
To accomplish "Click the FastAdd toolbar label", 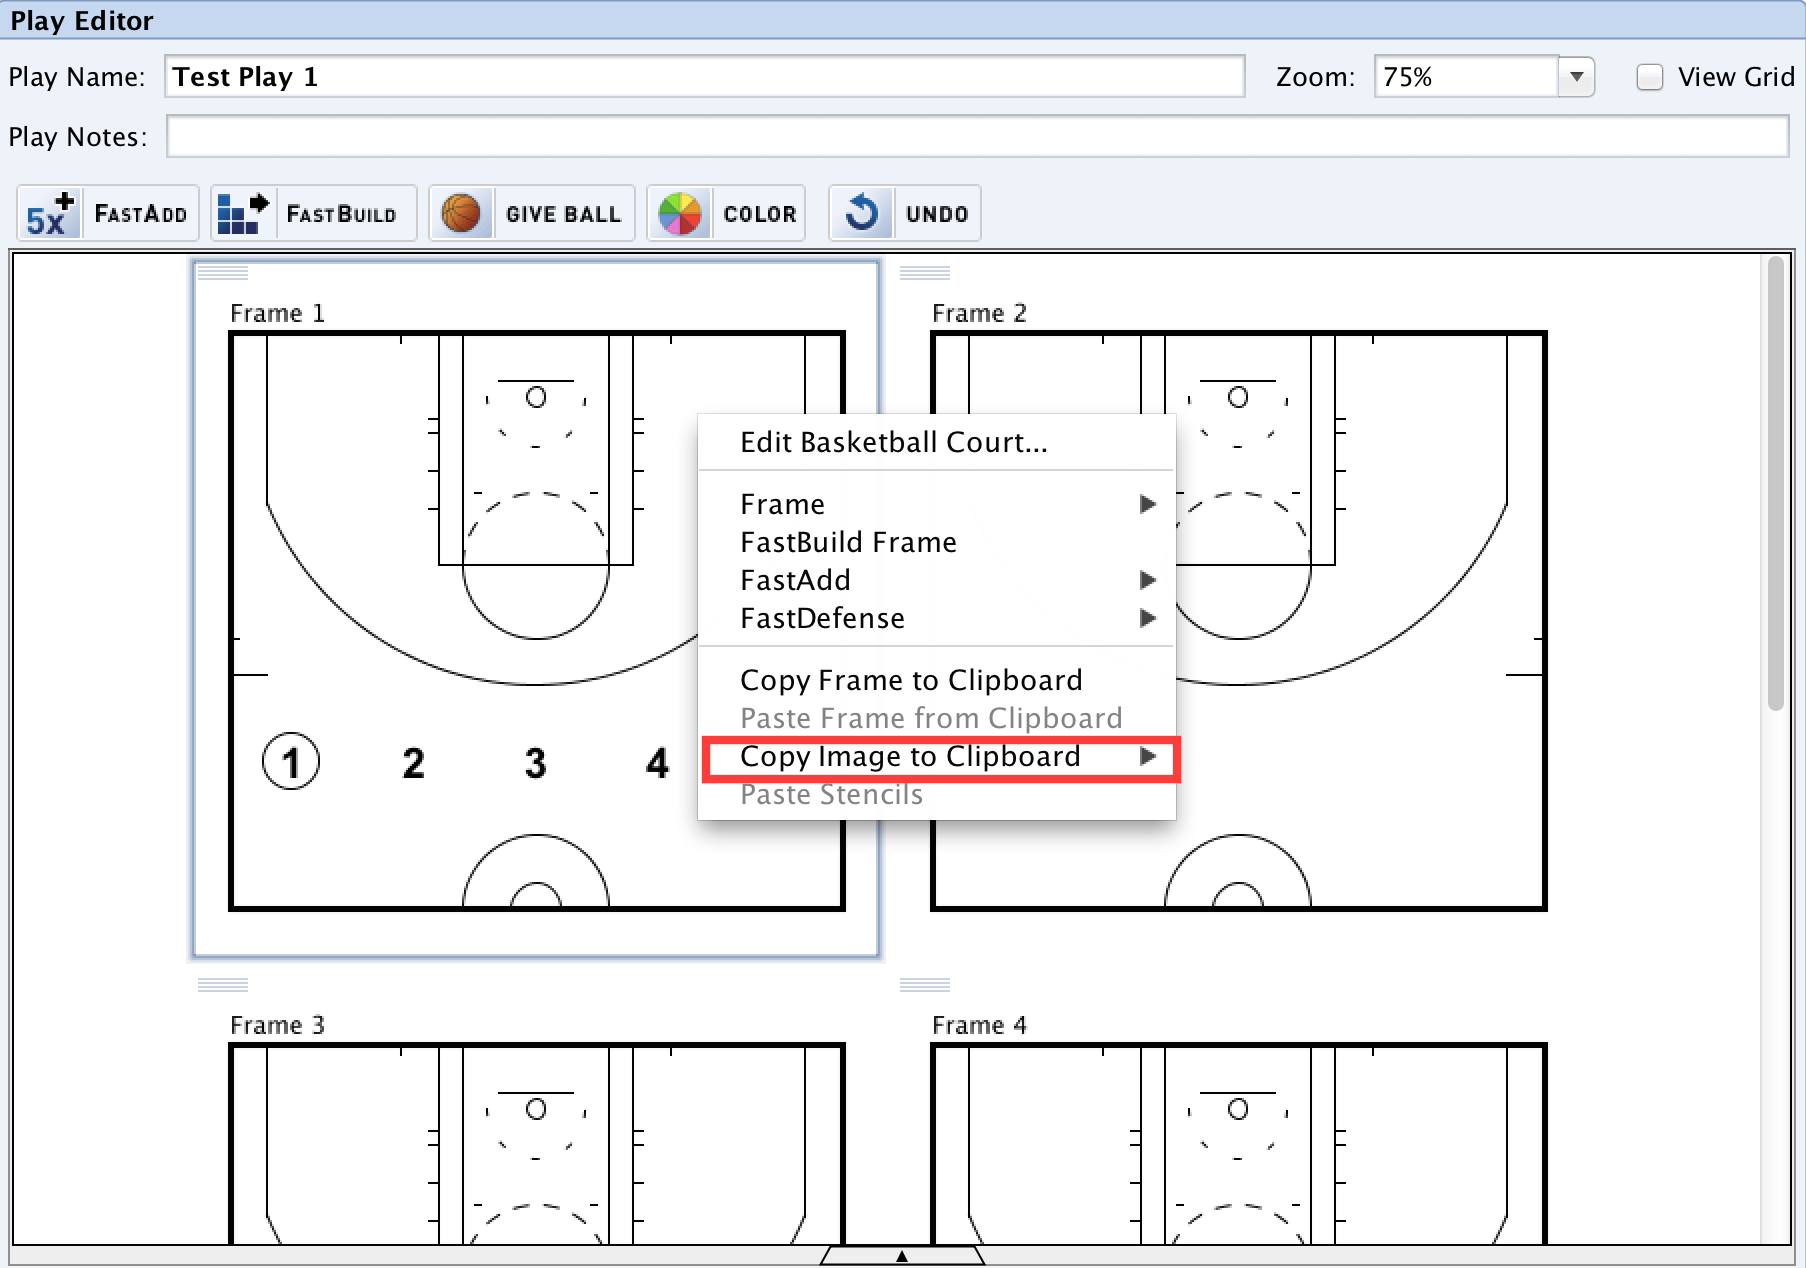I will tap(141, 214).
